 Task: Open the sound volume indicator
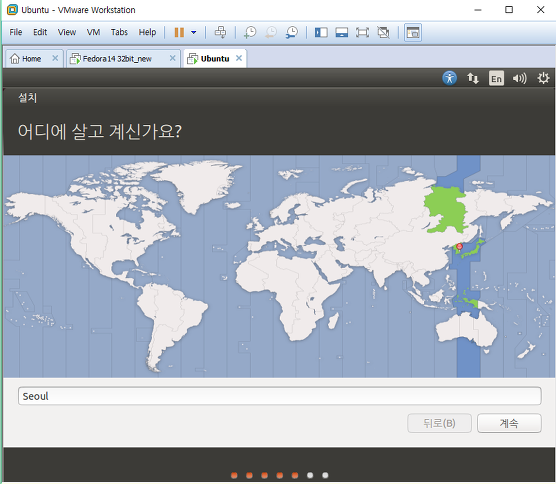519,78
